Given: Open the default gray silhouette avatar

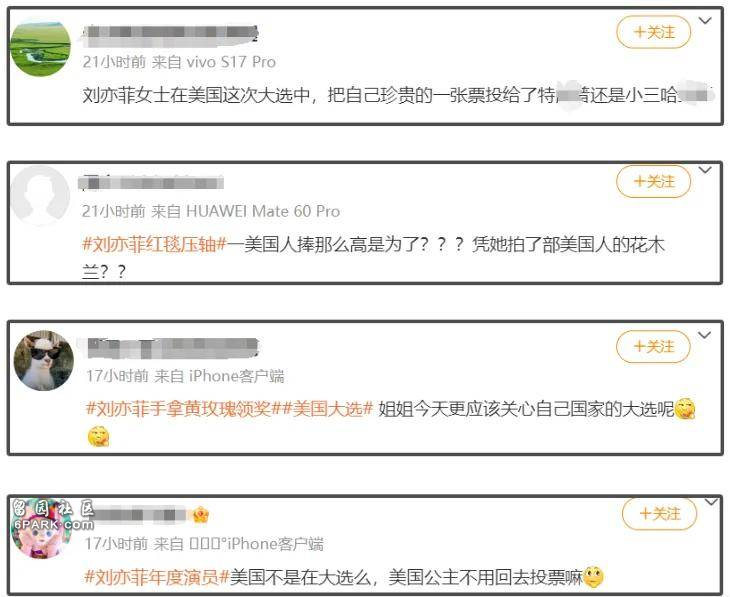Looking at the screenshot, I should pos(40,196).
